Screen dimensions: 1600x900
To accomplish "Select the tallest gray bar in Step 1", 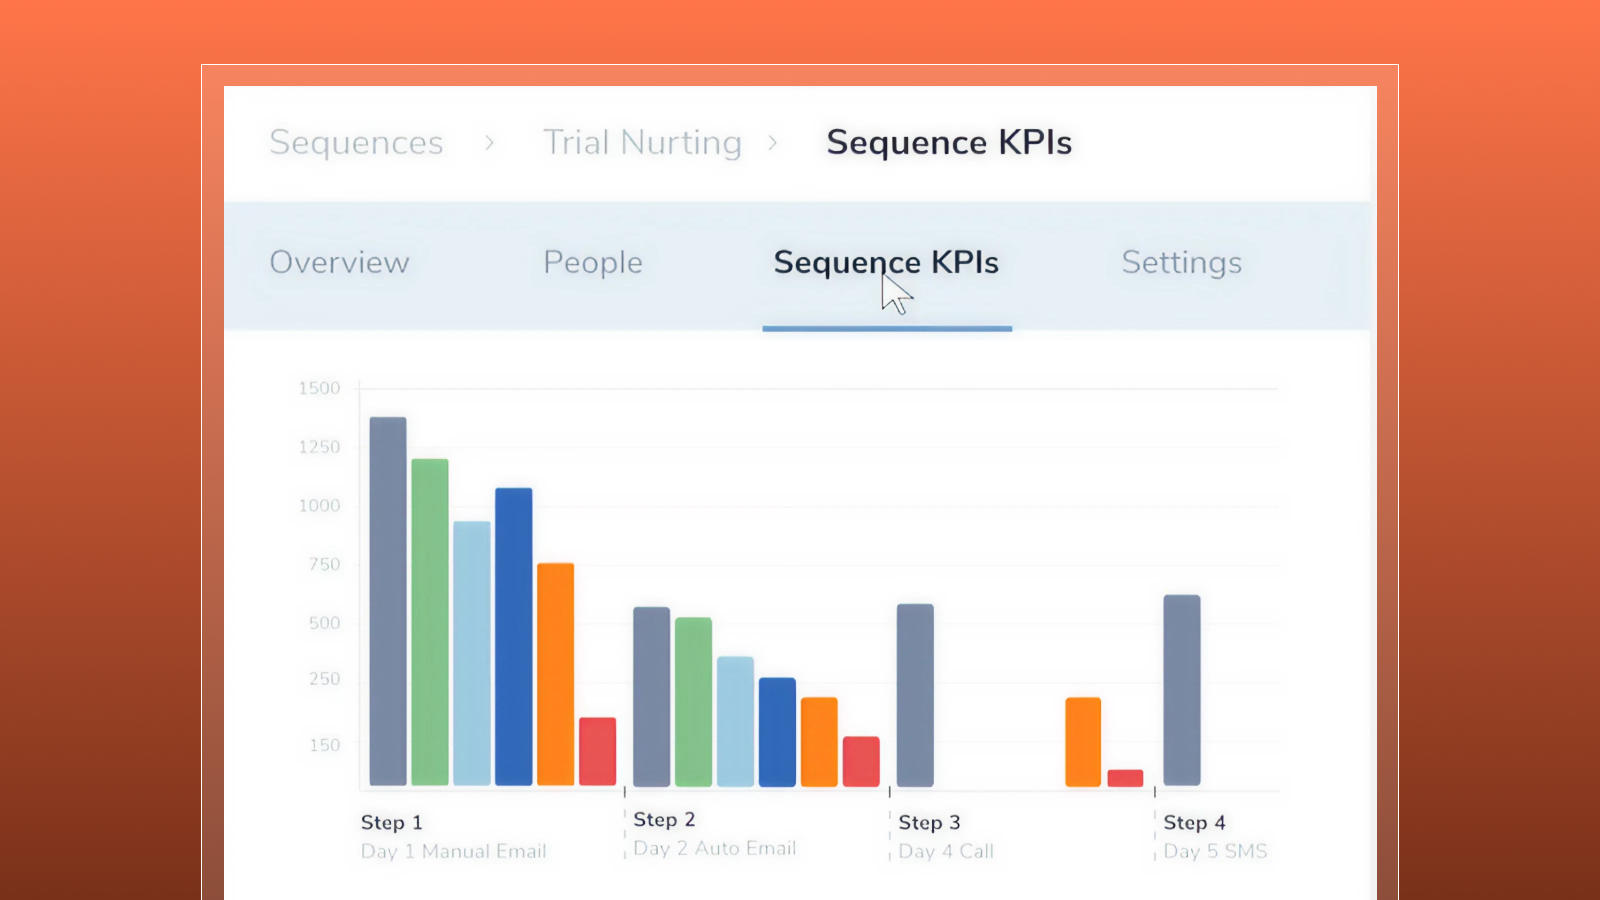I will coord(387,600).
